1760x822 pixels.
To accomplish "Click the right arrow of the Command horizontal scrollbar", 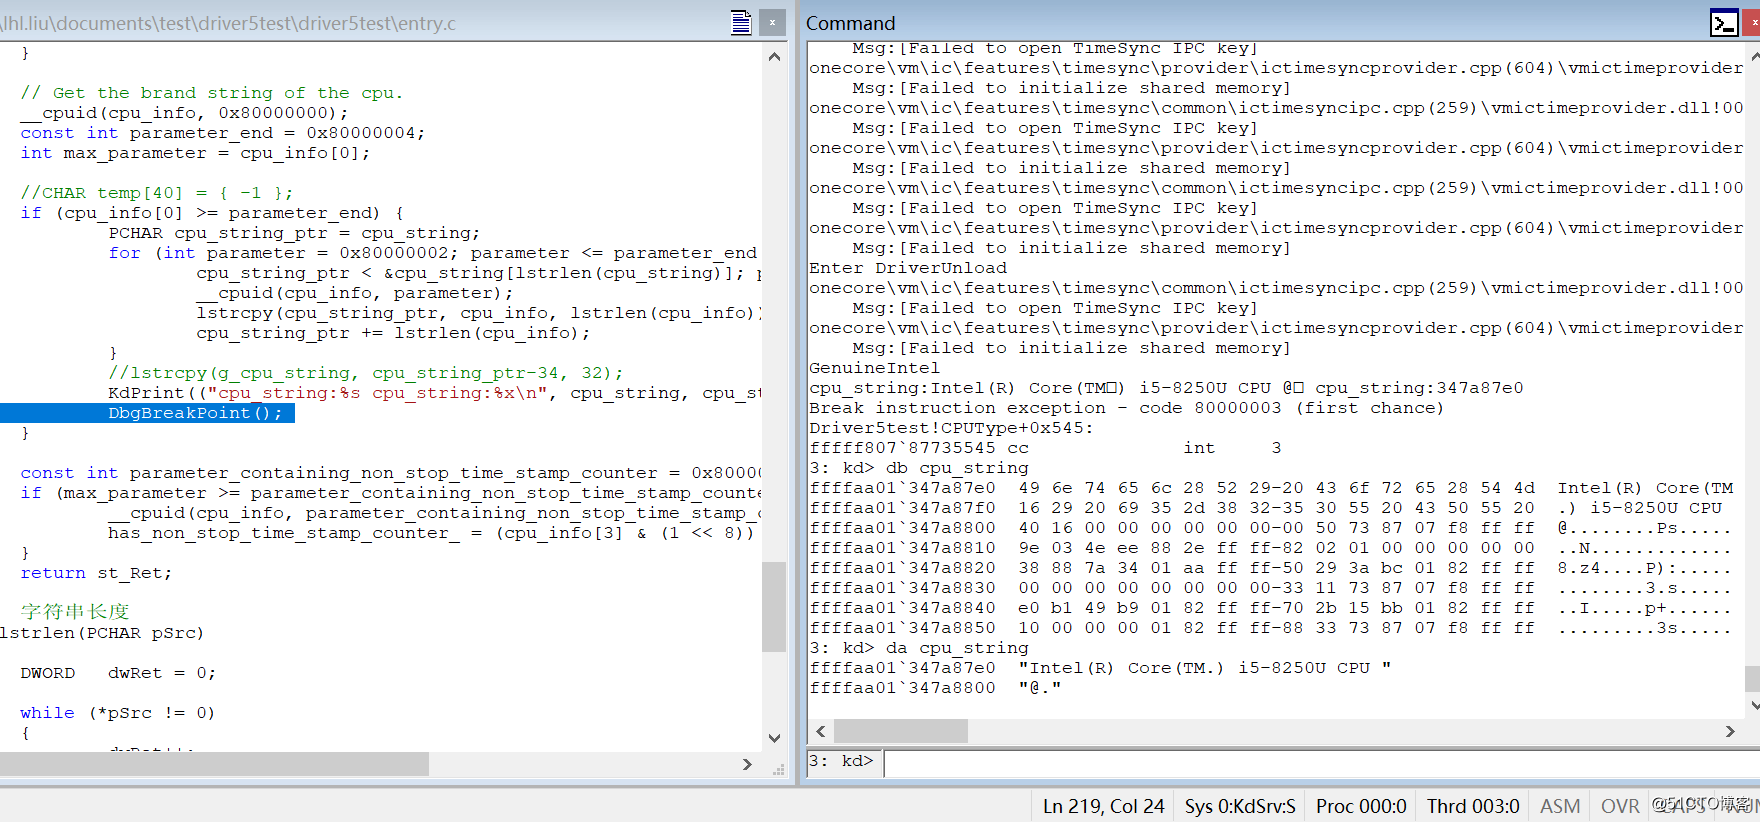I will point(1730,731).
